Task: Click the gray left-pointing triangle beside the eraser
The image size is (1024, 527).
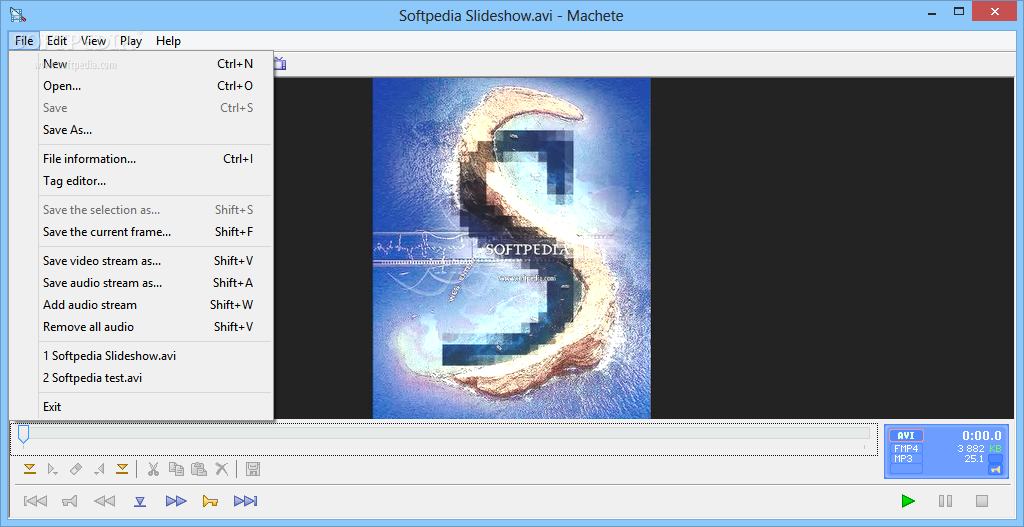Action: [x=99, y=468]
